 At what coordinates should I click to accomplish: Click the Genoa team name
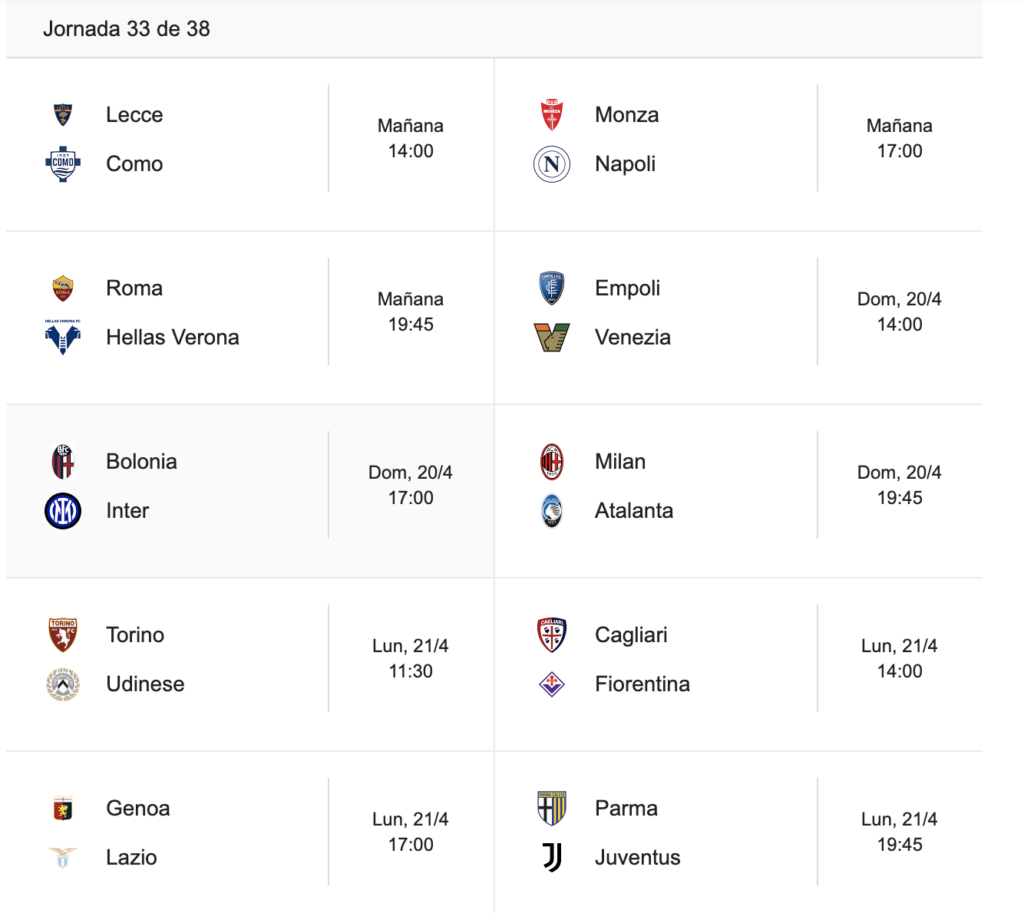click(138, 808)
